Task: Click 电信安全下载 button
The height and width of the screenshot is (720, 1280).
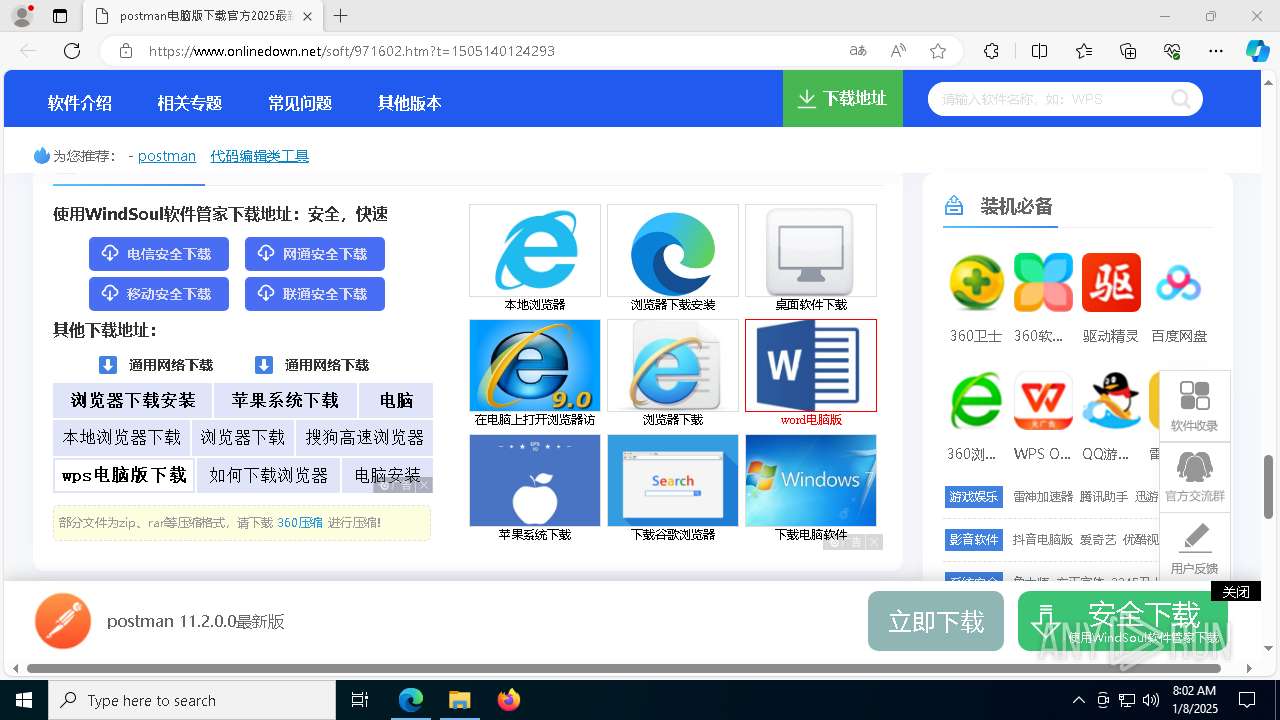Action: point(159,254)
